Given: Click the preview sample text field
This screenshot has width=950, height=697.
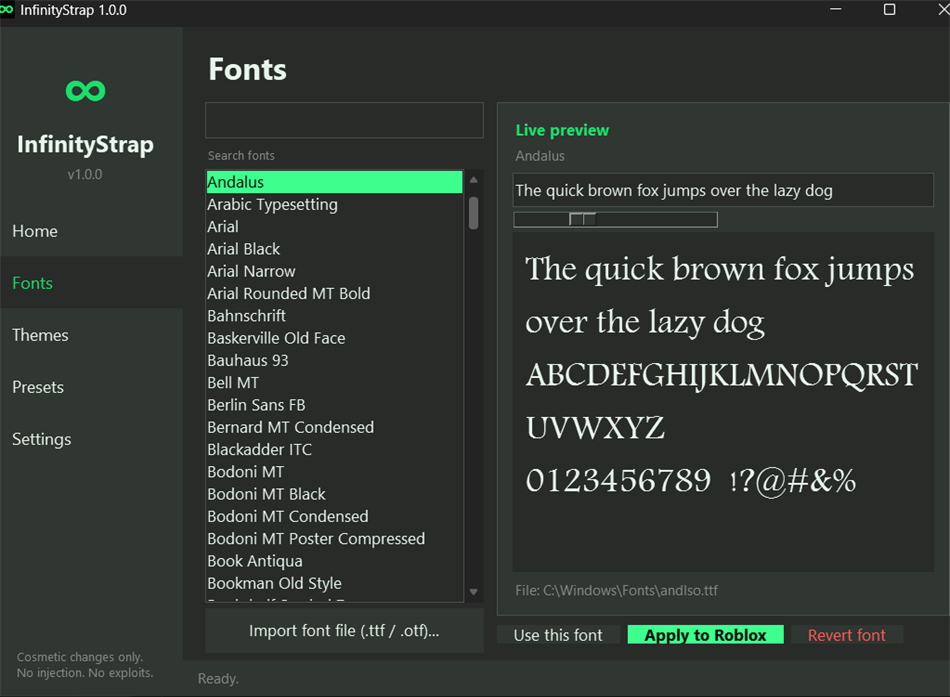Looking at the screenshot, I should 723,190.
